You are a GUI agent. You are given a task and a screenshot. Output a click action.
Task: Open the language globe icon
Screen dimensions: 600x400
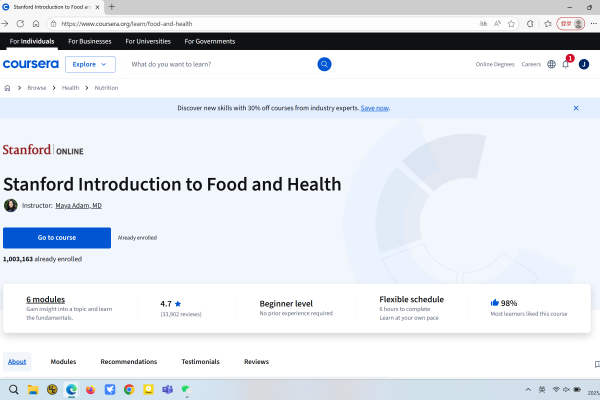tap(551, 64)
